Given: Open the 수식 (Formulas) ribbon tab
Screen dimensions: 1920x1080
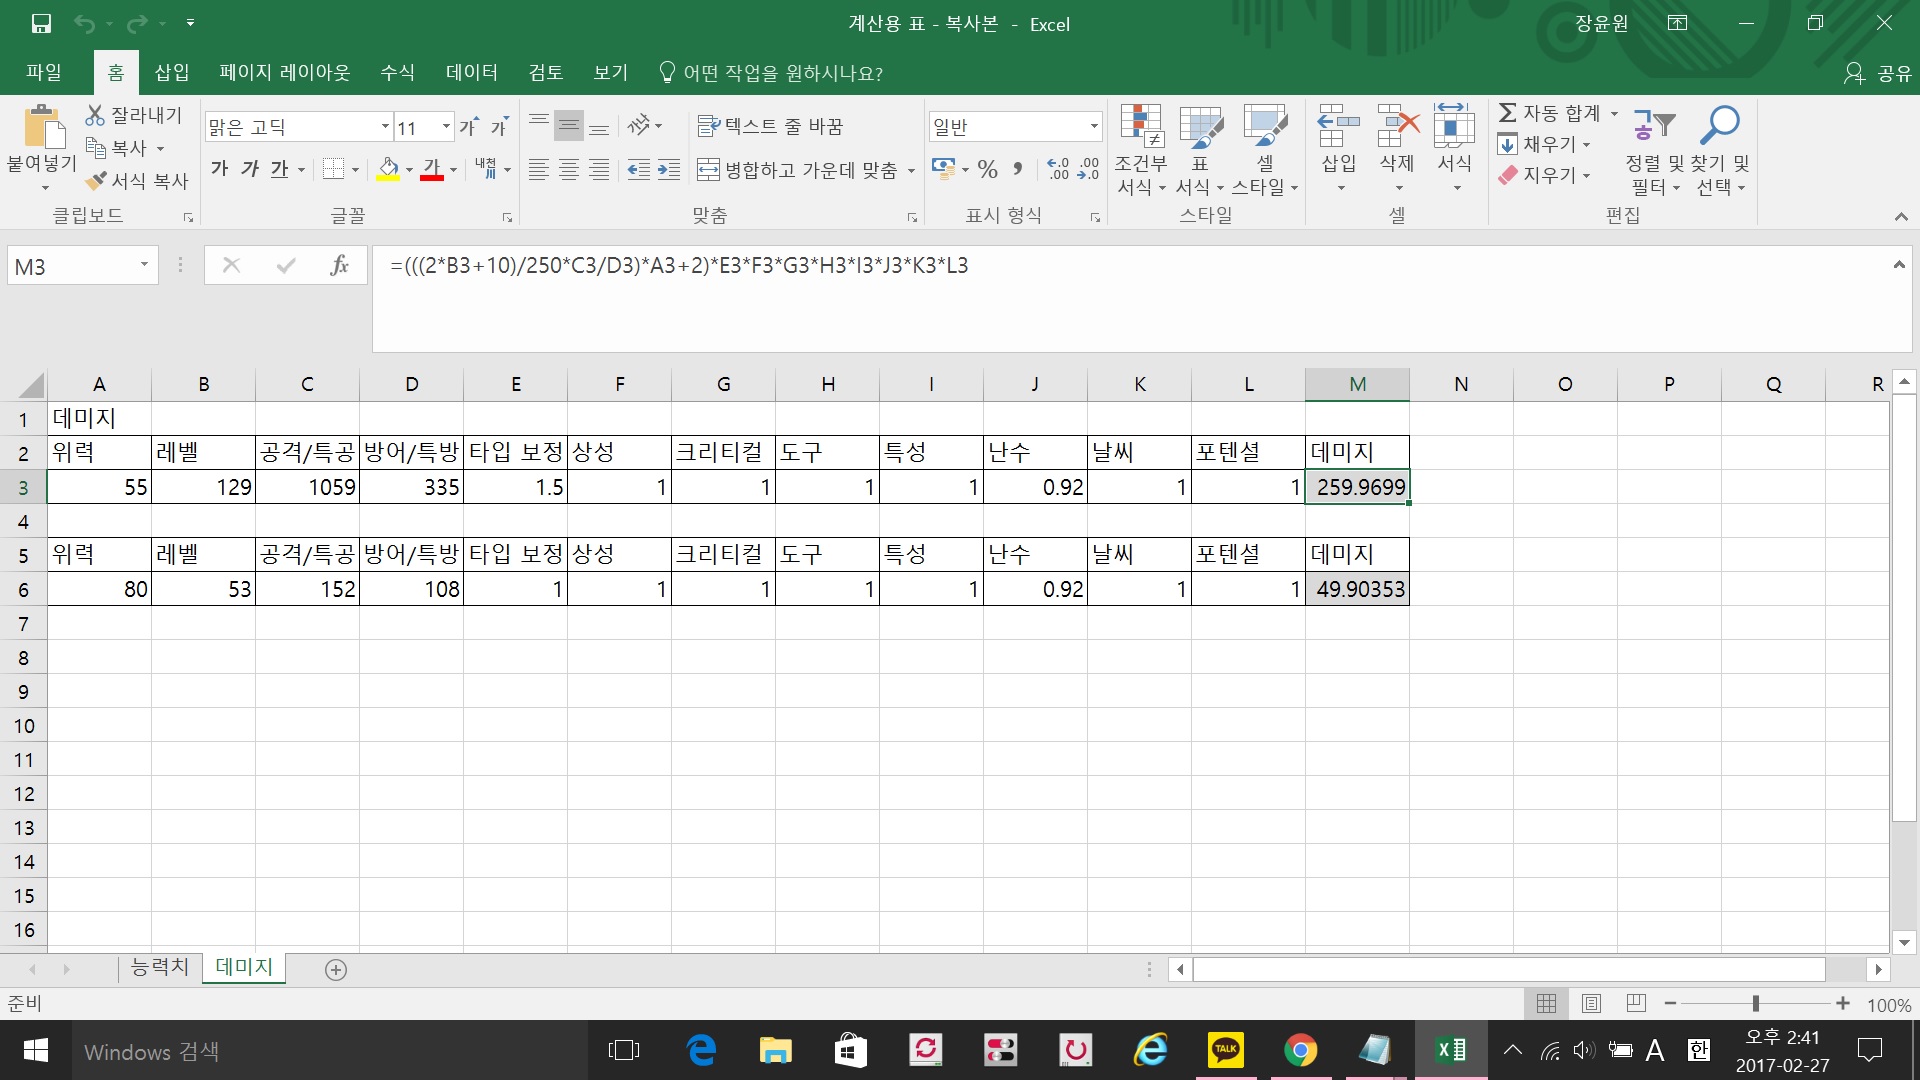Looking at the screenshot, I should (397, 72).
